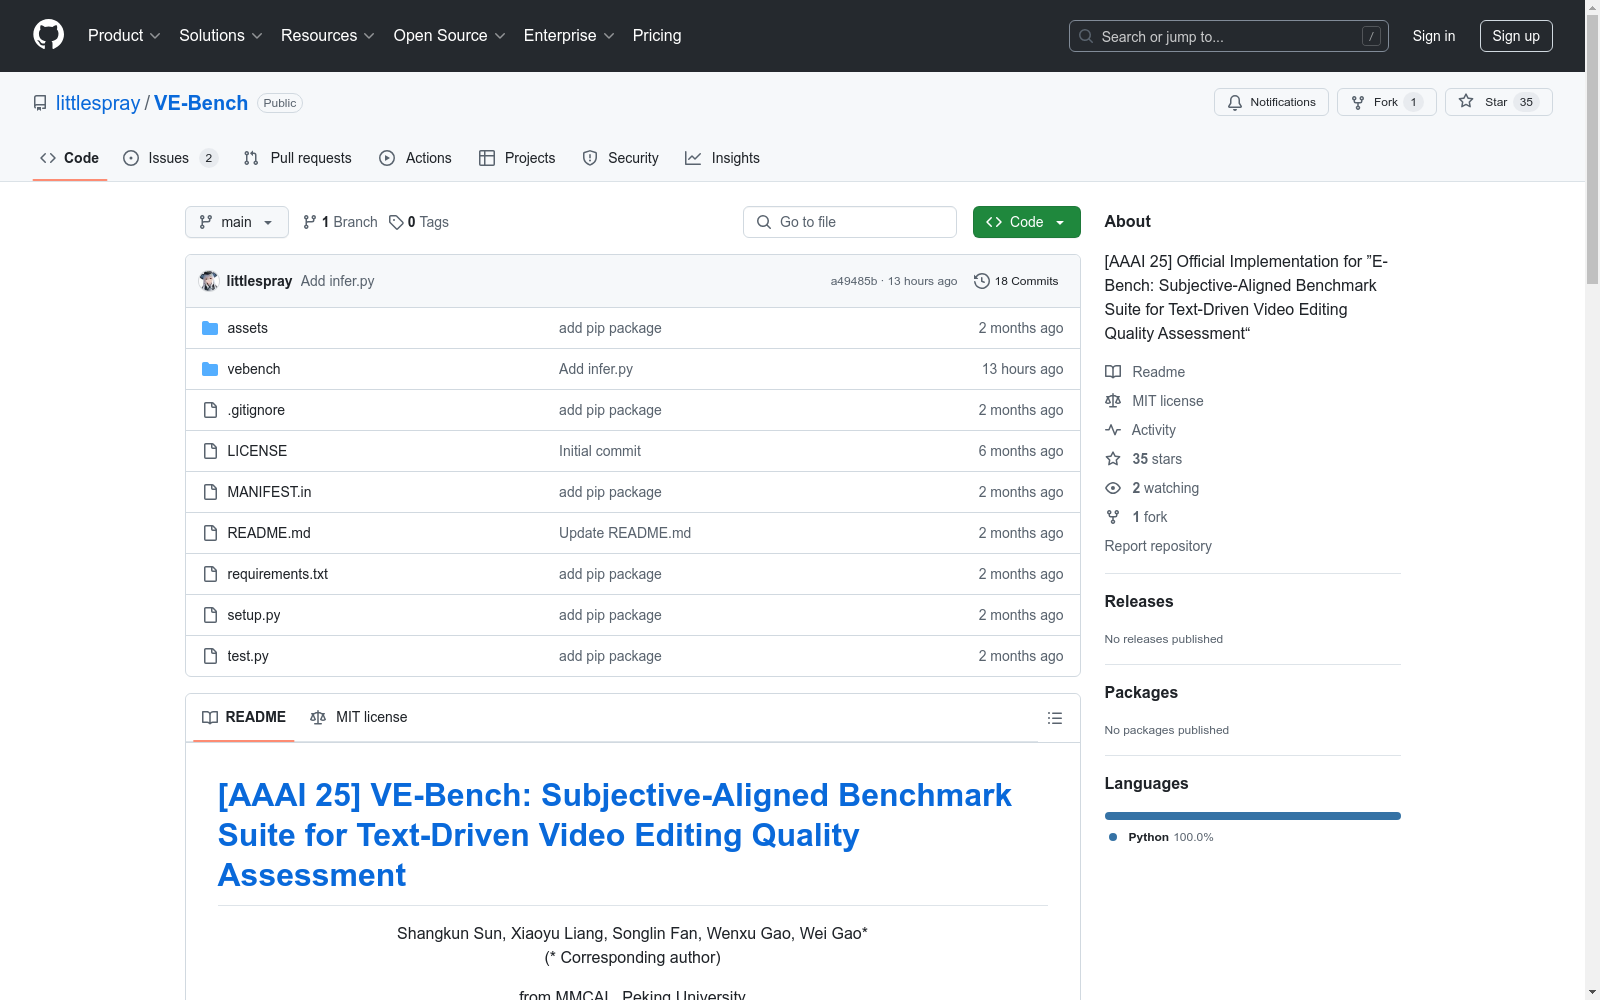Fork the VE-Bench repository
1600x1000 pixels.
point(1386,102)
